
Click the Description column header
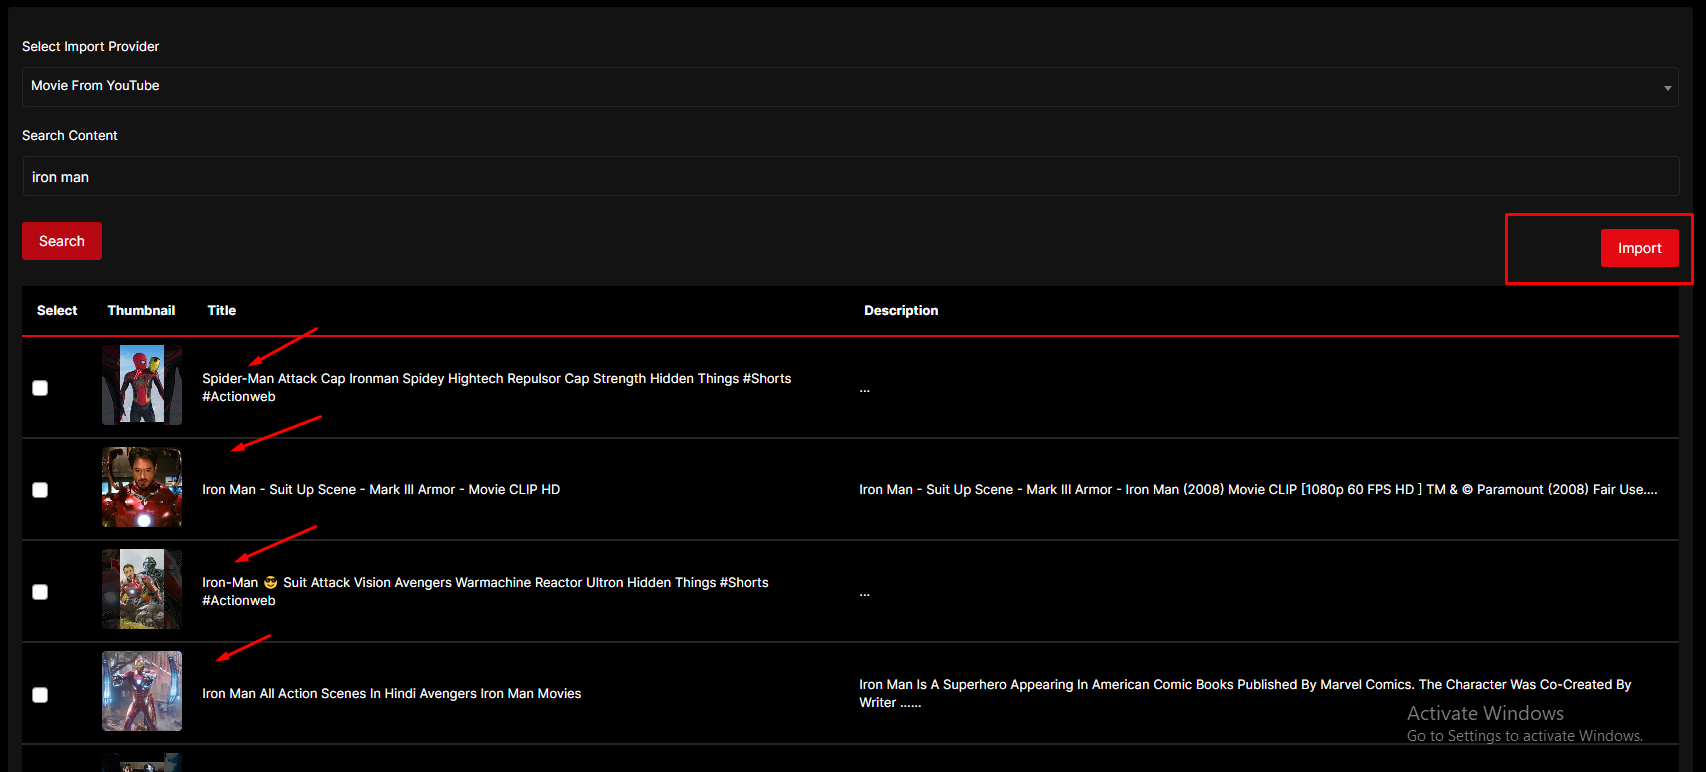(901, 310)
